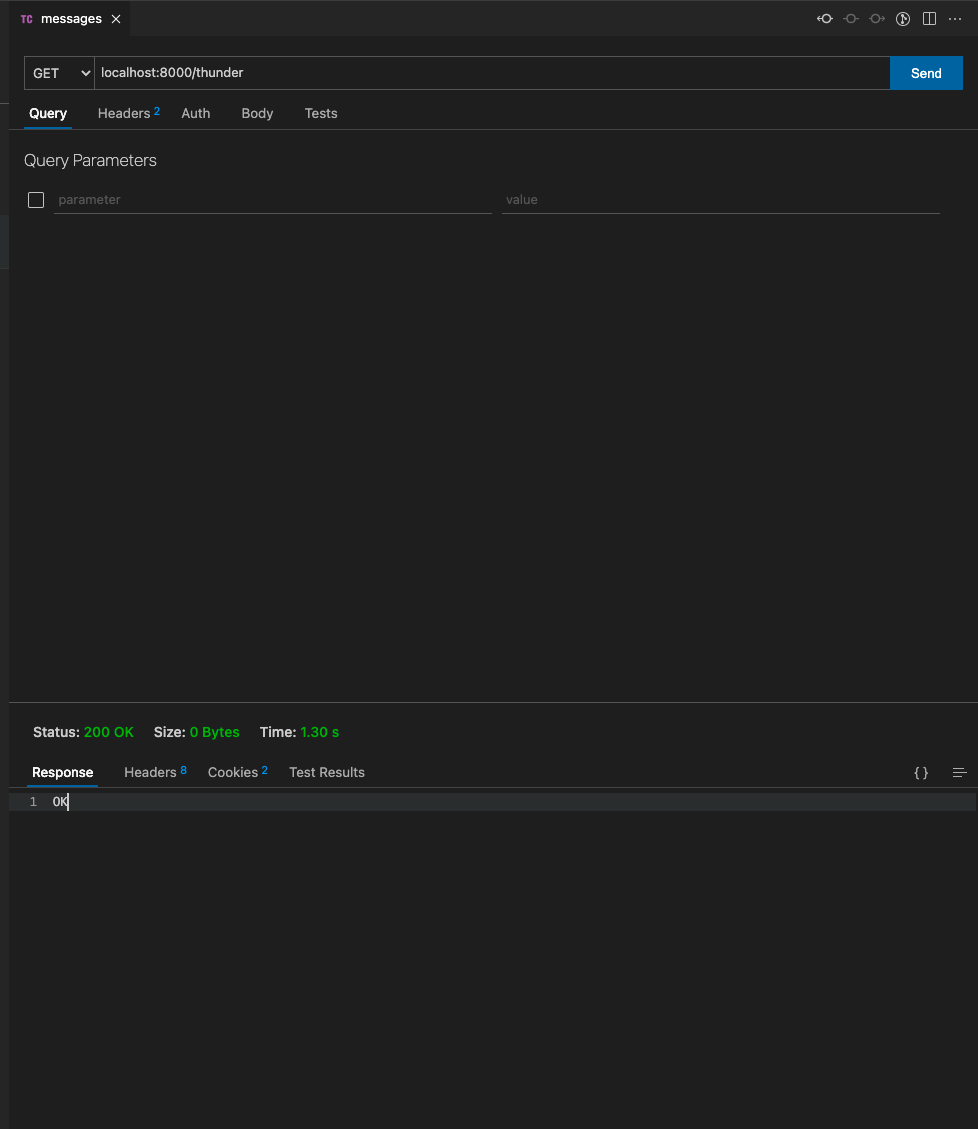Image resolution: width=978 pixels, height=1129 pixels.
Task: Switch to the Tests tab
Action: tap(320, 114)
